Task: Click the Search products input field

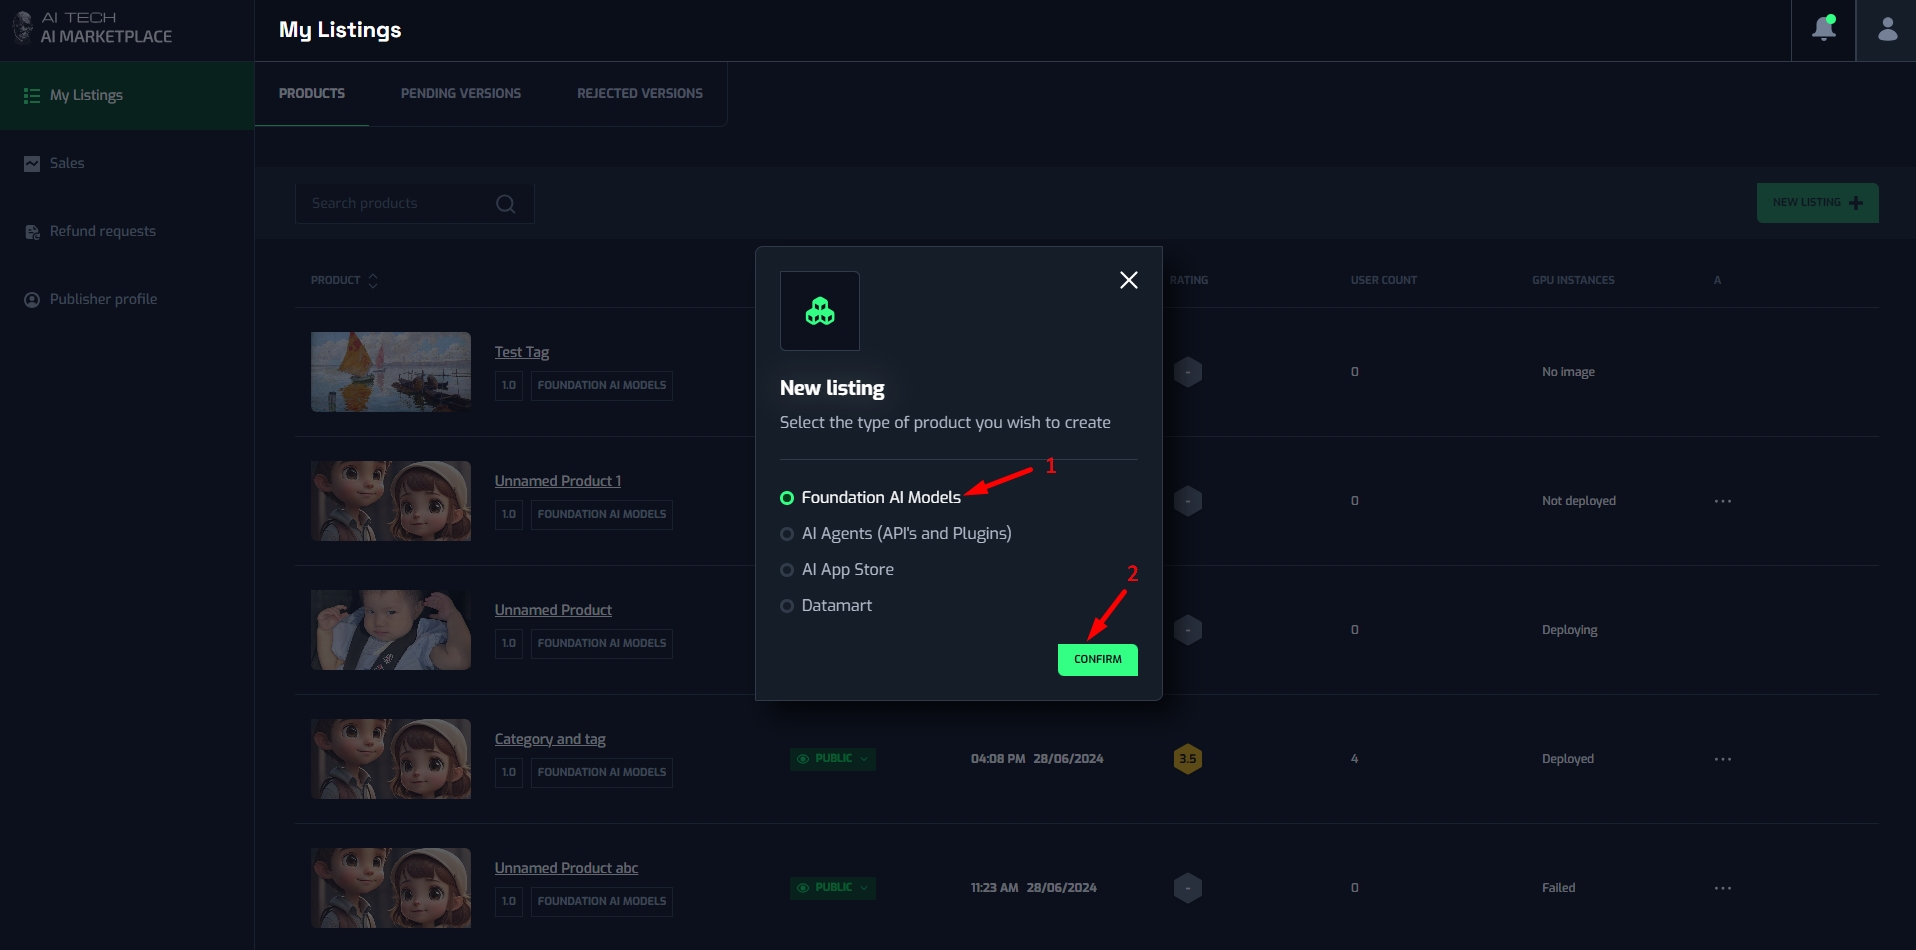Action: point(400,204)
